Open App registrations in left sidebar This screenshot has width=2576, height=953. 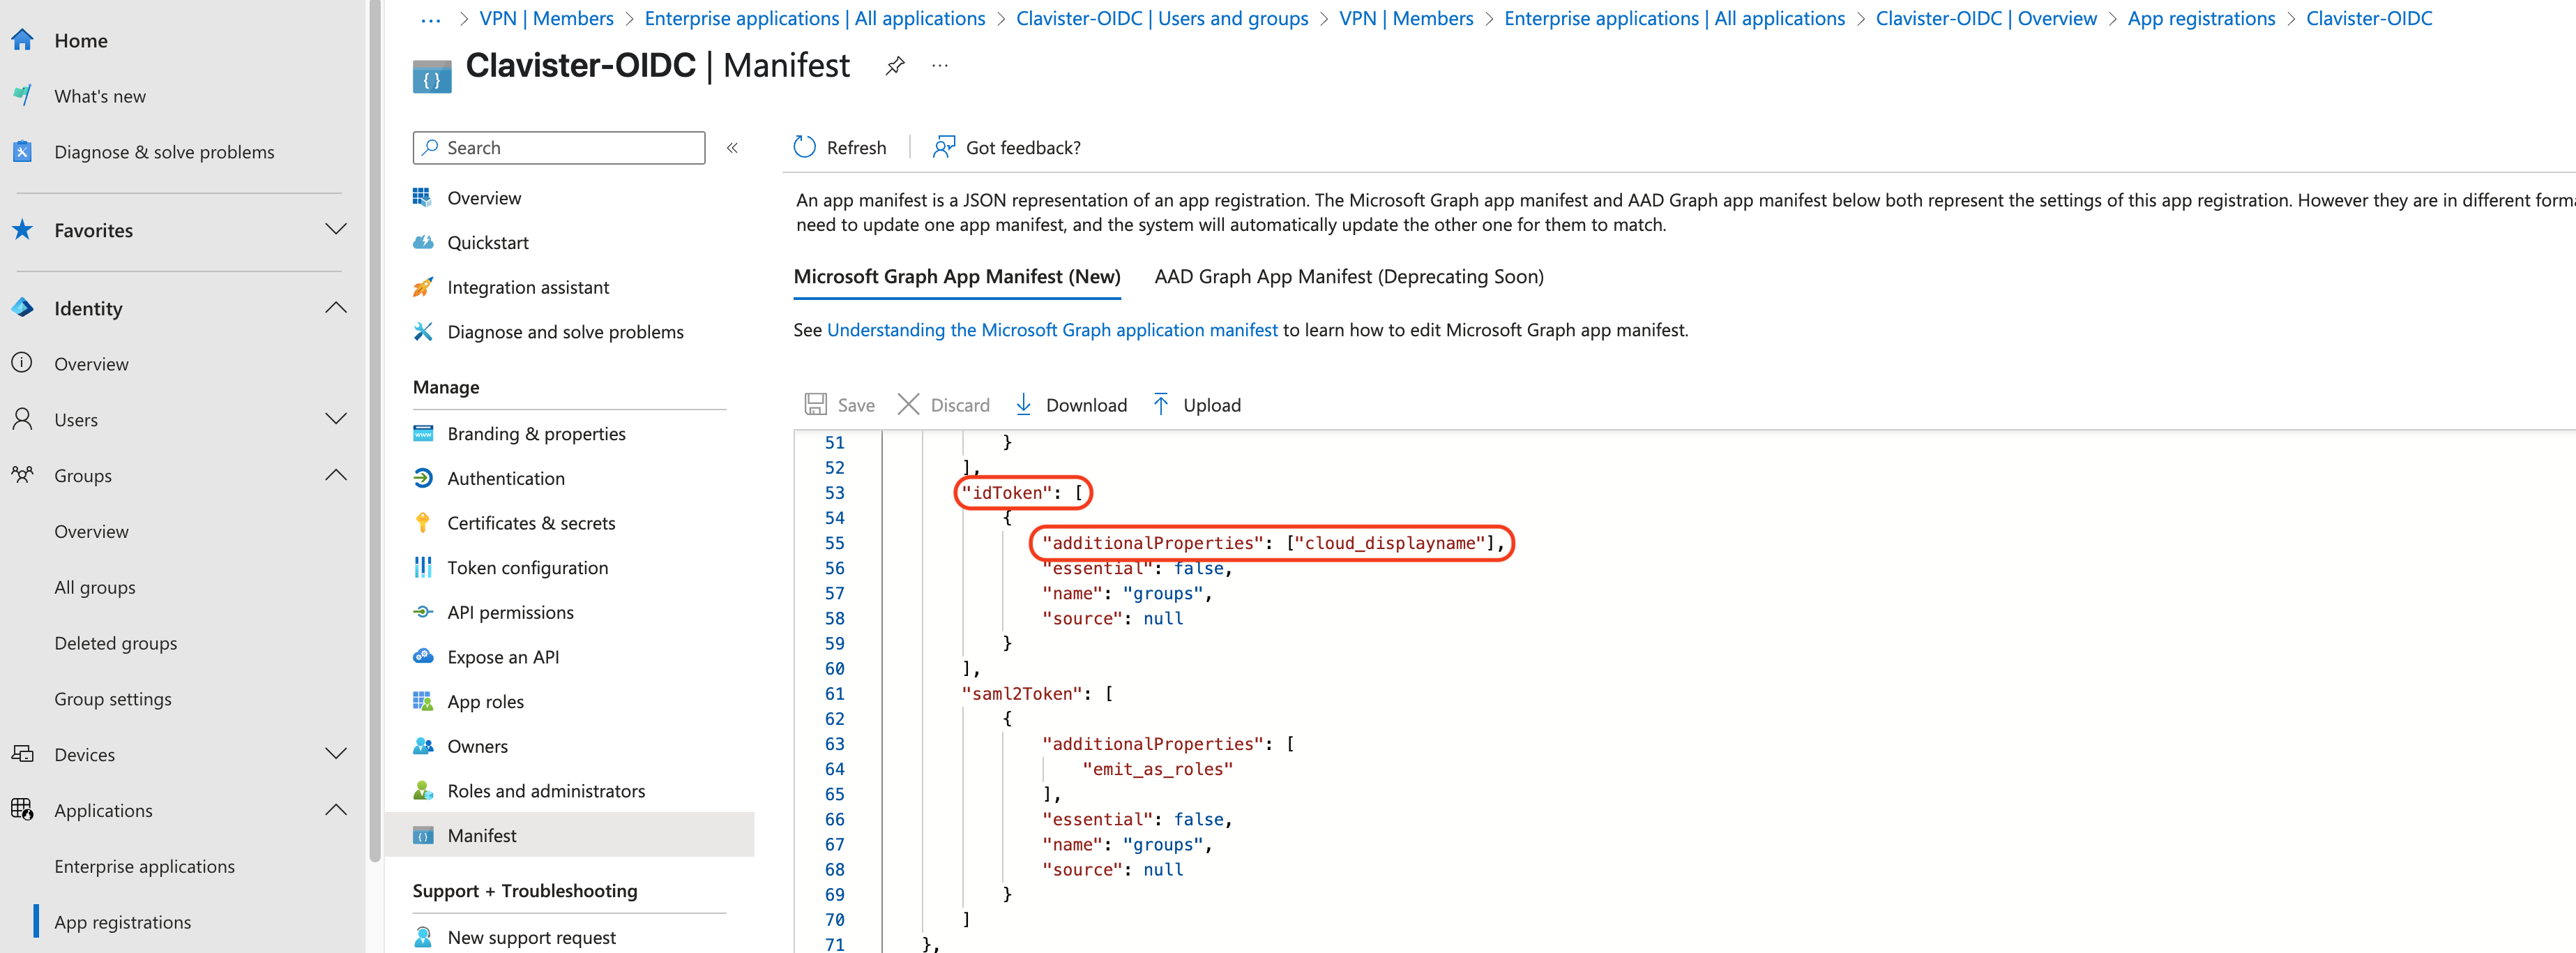point(122,922)
